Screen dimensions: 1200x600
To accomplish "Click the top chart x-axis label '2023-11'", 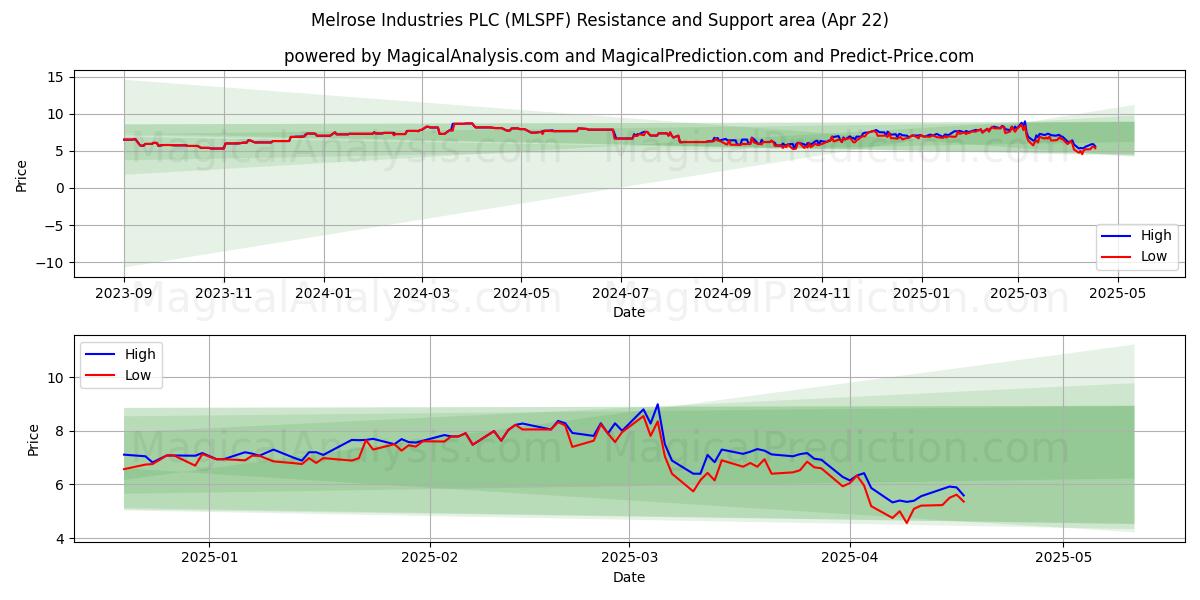I will click(223, 295).
